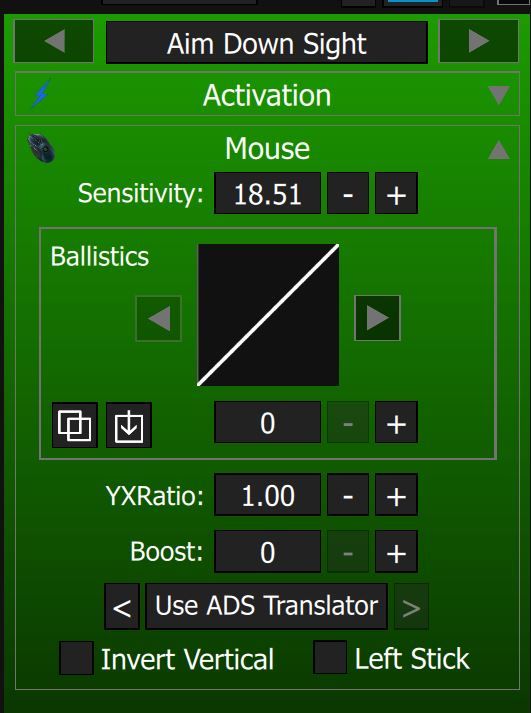Click the blue lightning Activation icon
The height and width of the screenshot is (713, 531).
[x=41, y=93]
